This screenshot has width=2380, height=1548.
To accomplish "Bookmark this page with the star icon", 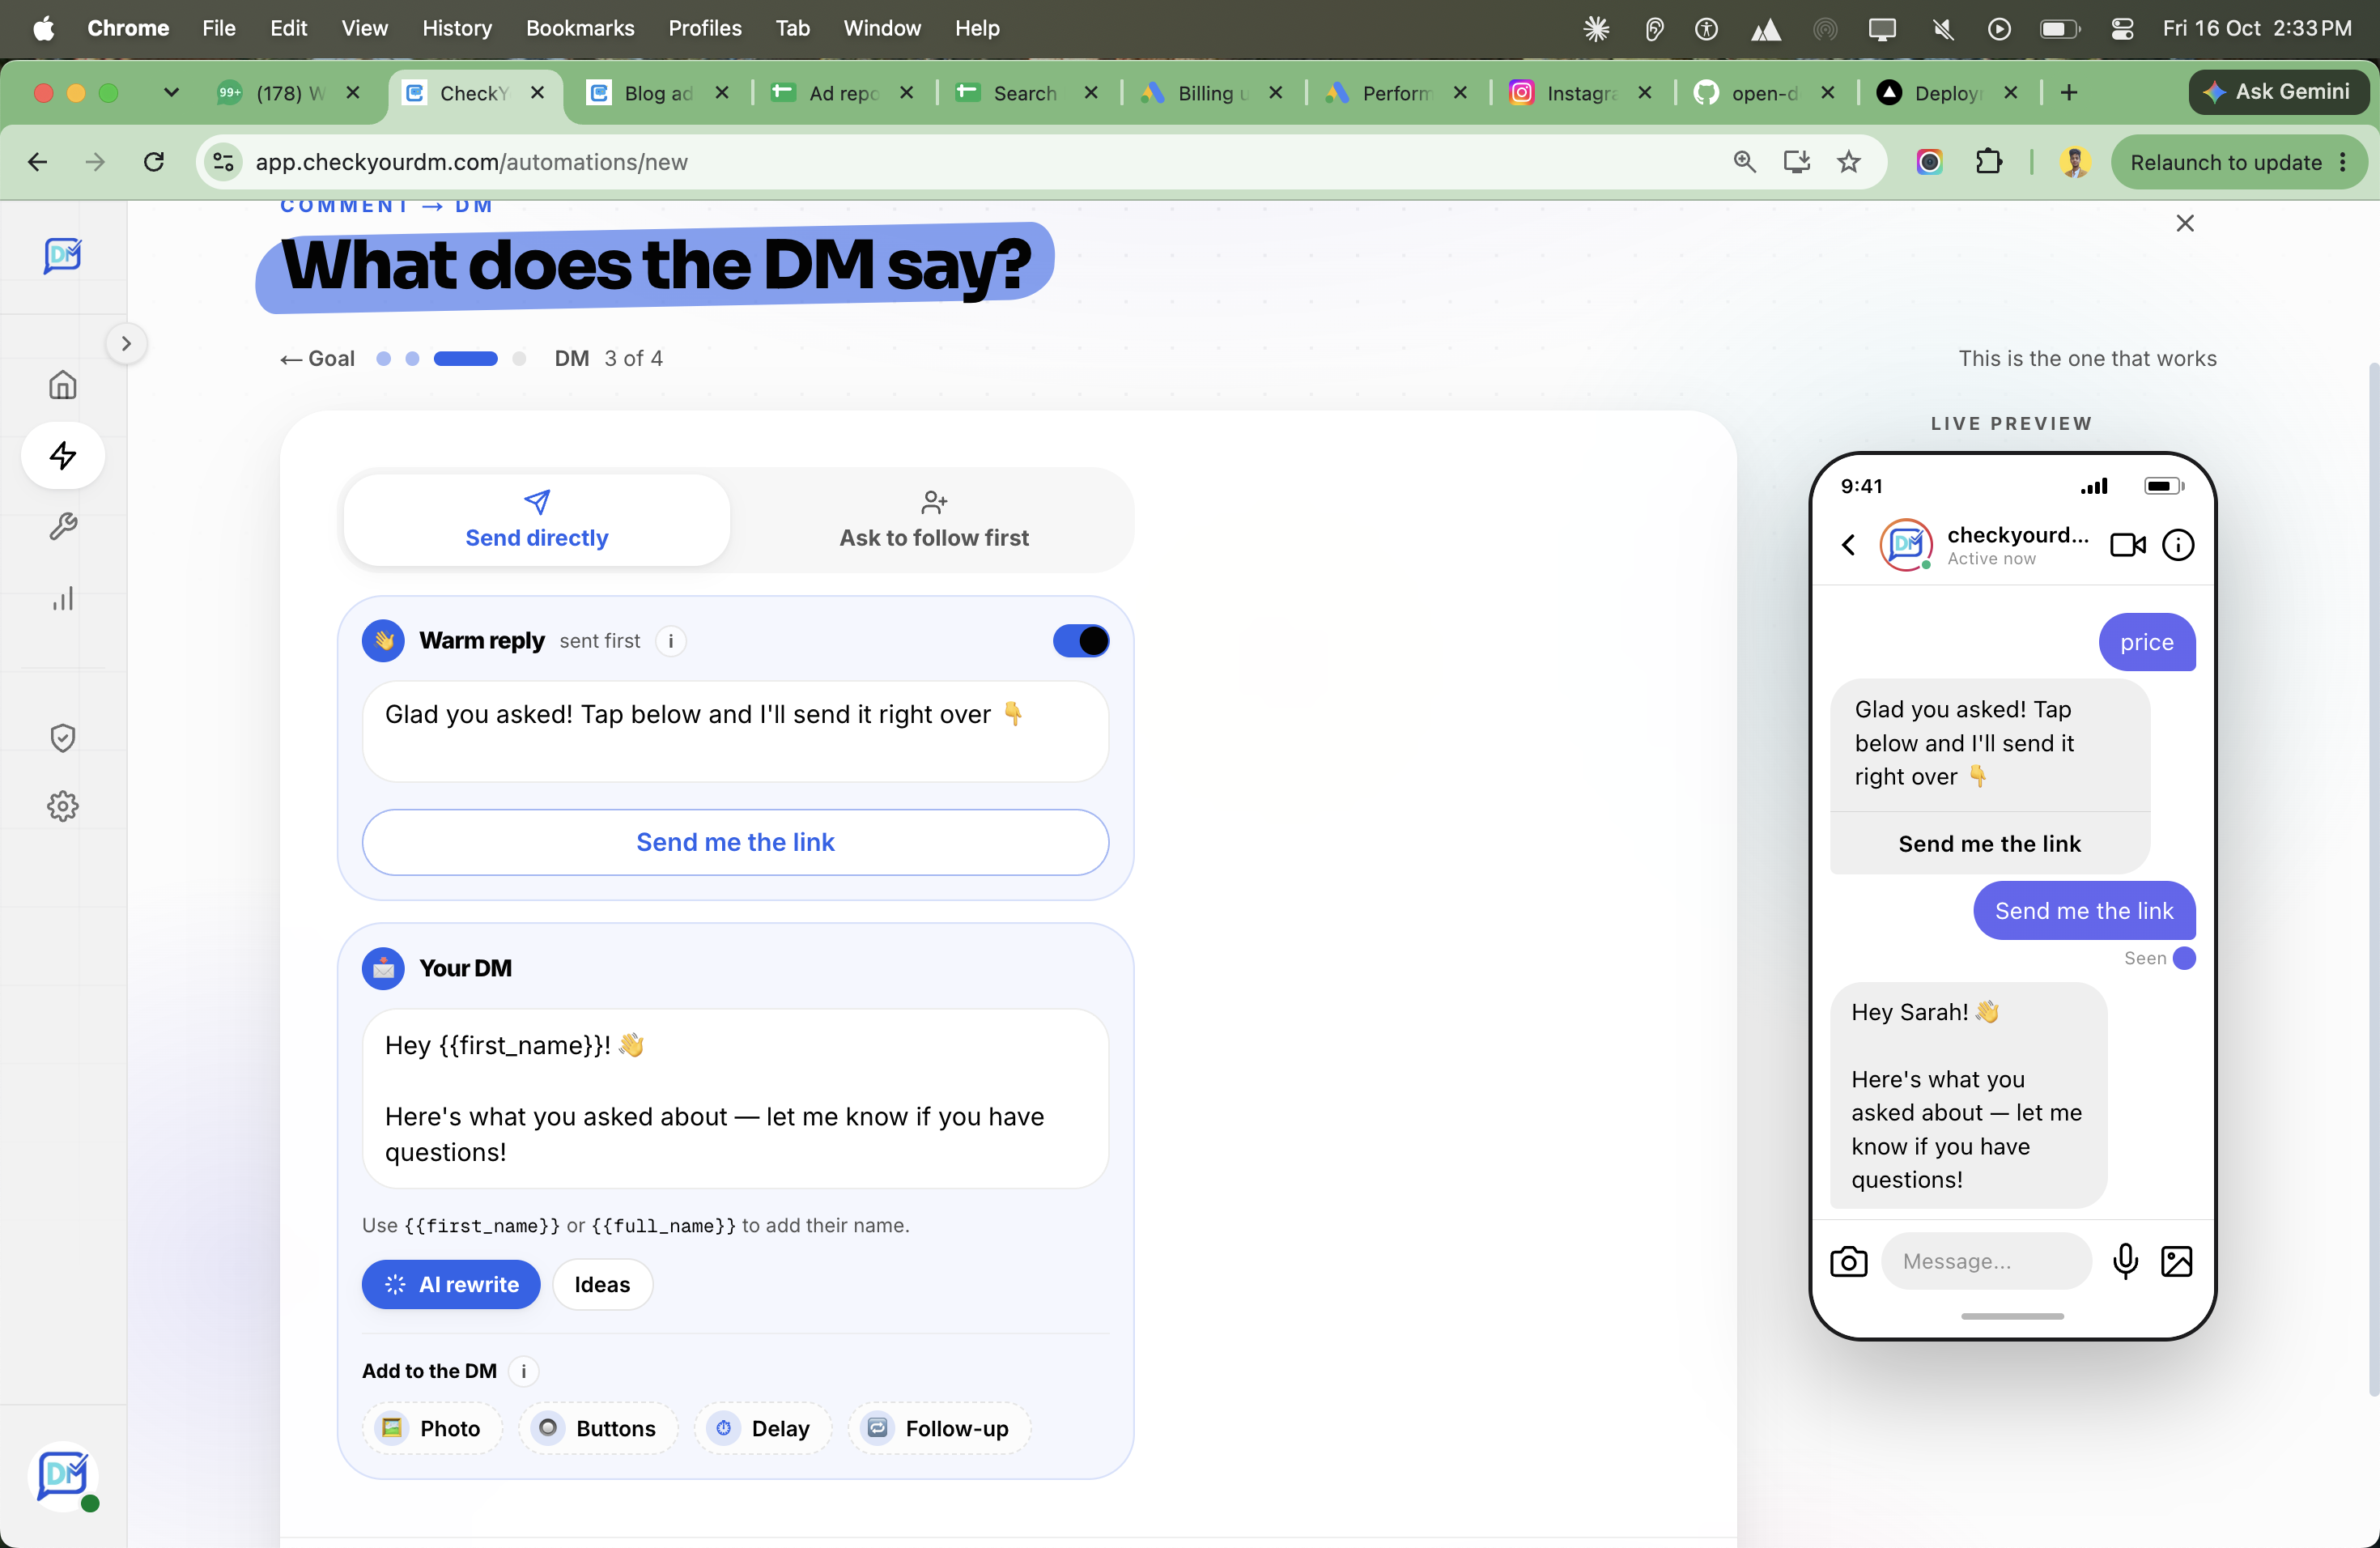I will [x=1849, y=162].
